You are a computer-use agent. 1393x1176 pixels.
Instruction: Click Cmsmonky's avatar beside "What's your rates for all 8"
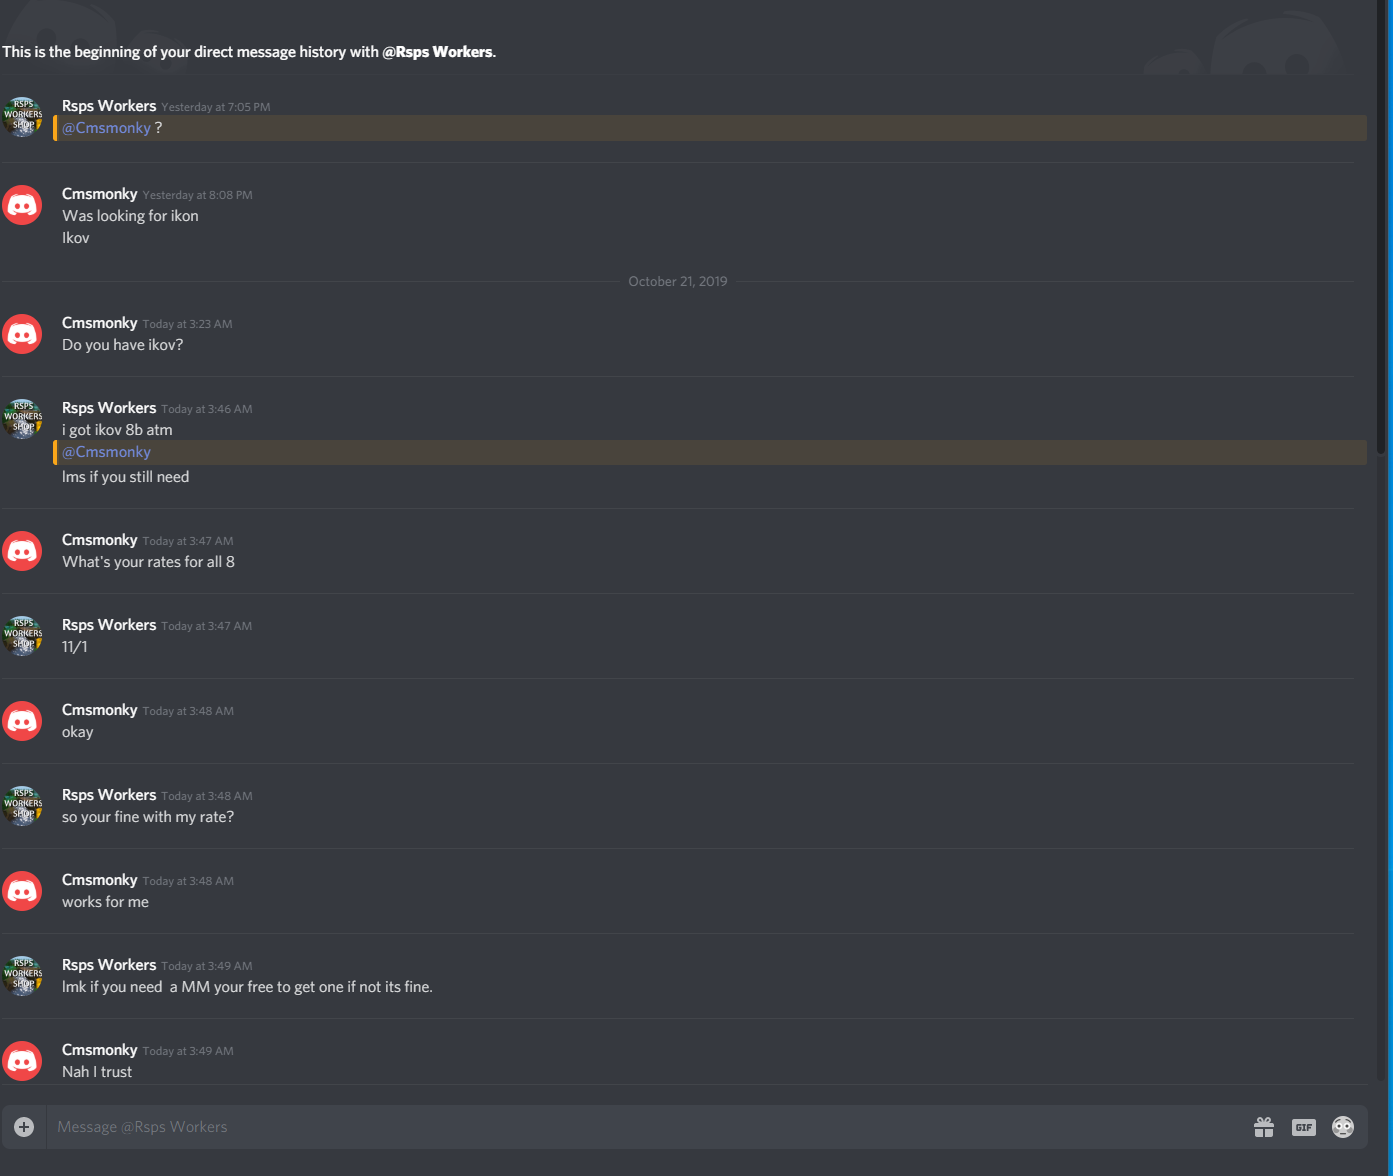click(22, 551)
